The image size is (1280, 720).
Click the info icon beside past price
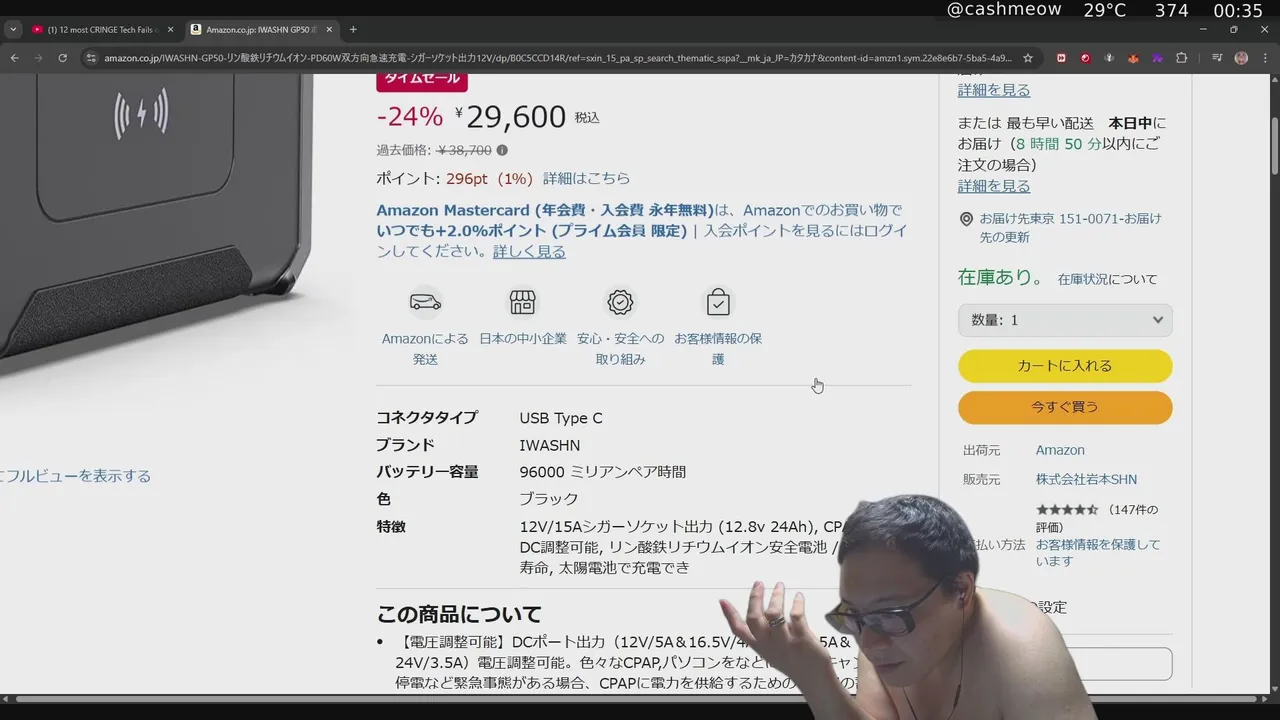[502, 150]
